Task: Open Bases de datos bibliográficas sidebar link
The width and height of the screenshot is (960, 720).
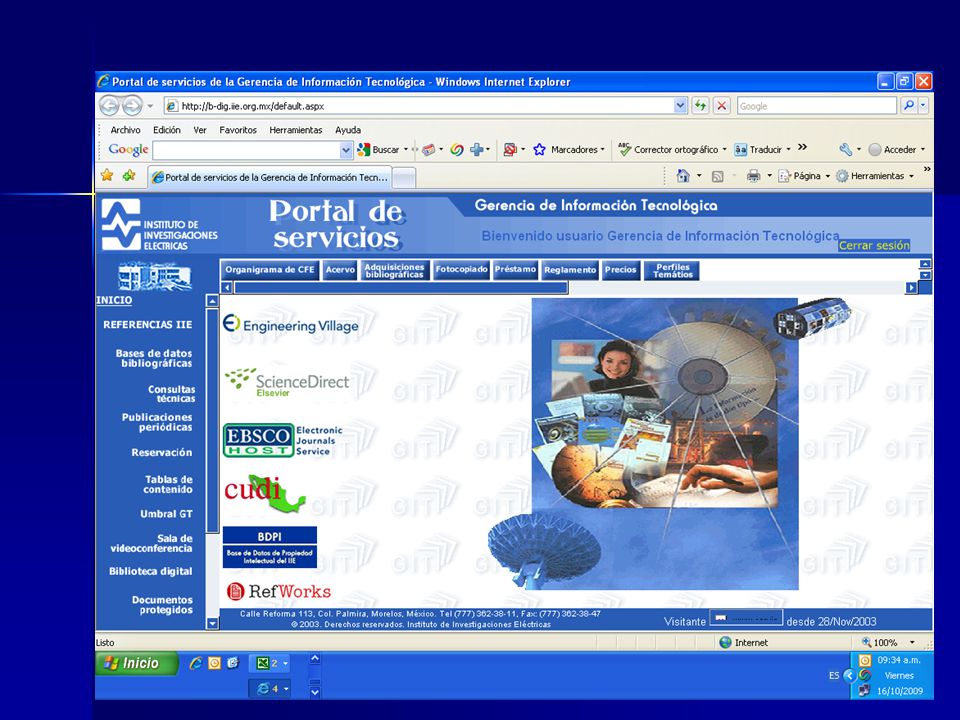Action: (x=154, y=358)
